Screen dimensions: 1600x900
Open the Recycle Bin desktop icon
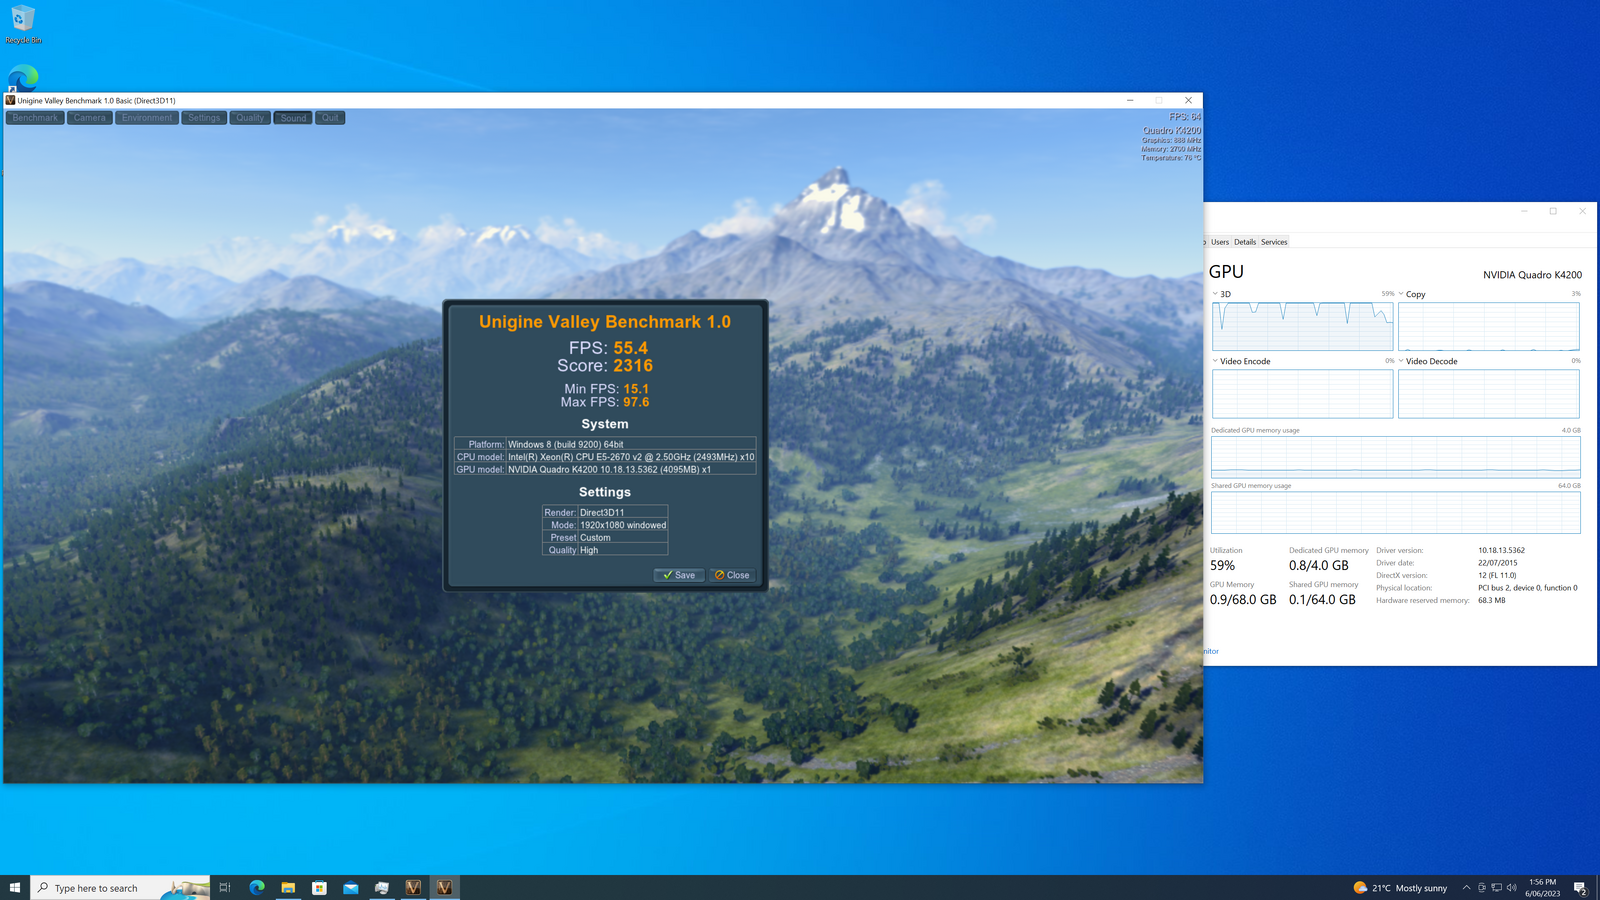coord(22,25)
